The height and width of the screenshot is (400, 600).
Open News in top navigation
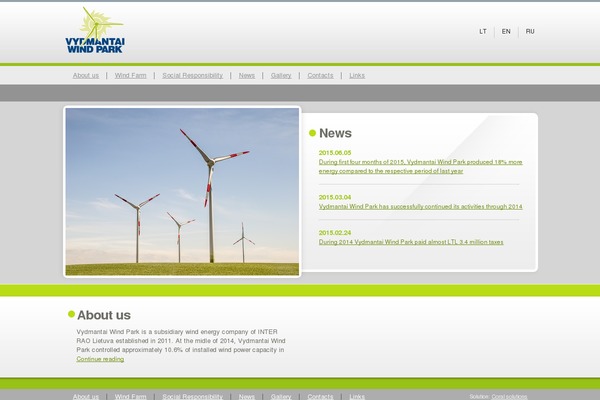(247, 75)
